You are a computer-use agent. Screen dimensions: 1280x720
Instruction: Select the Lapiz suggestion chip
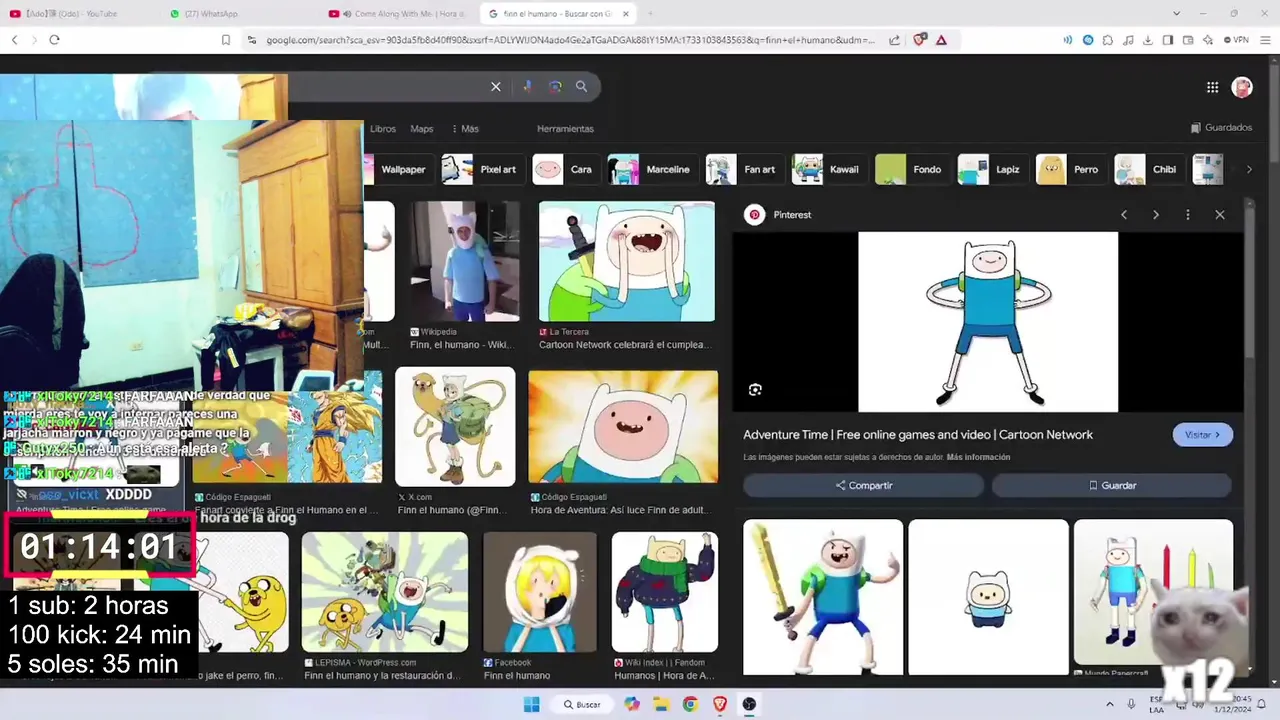pyautogui.click(x=992, y=170)
